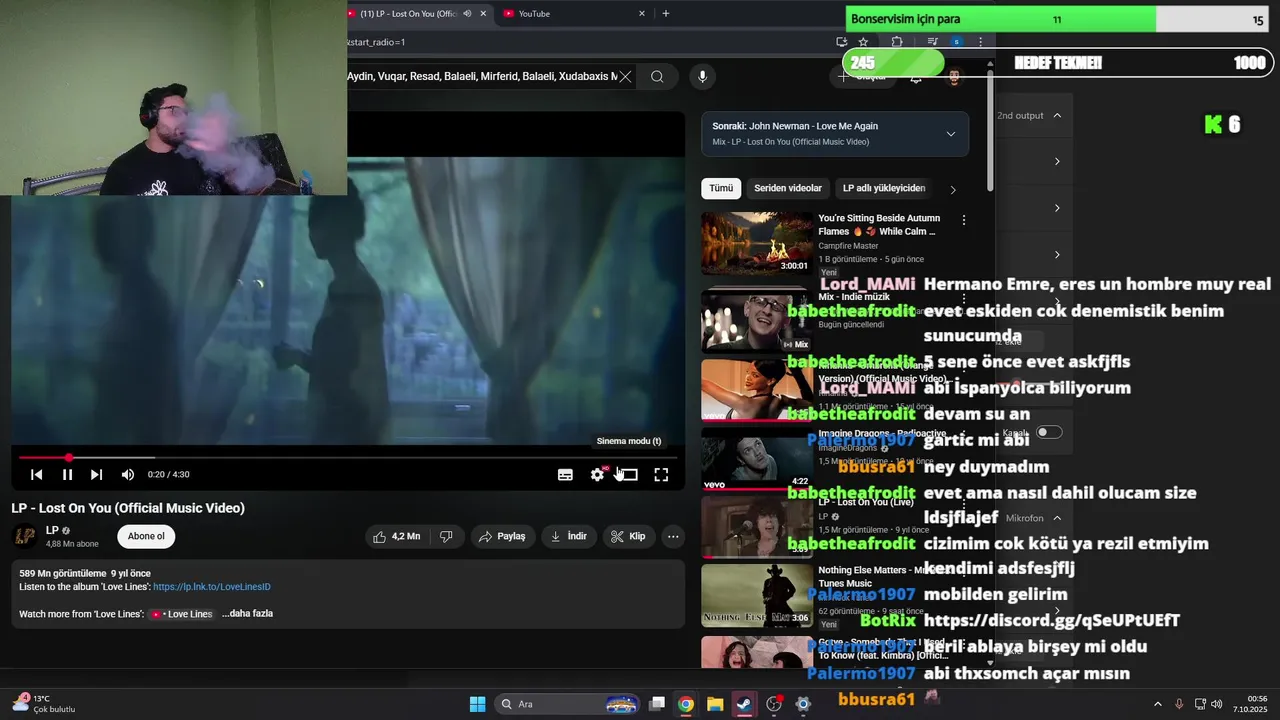Image resolution: width=1280 pixels, height=720 pixels.
Task: Create a clip with the Klip button
Action: (x=628, y=537)
